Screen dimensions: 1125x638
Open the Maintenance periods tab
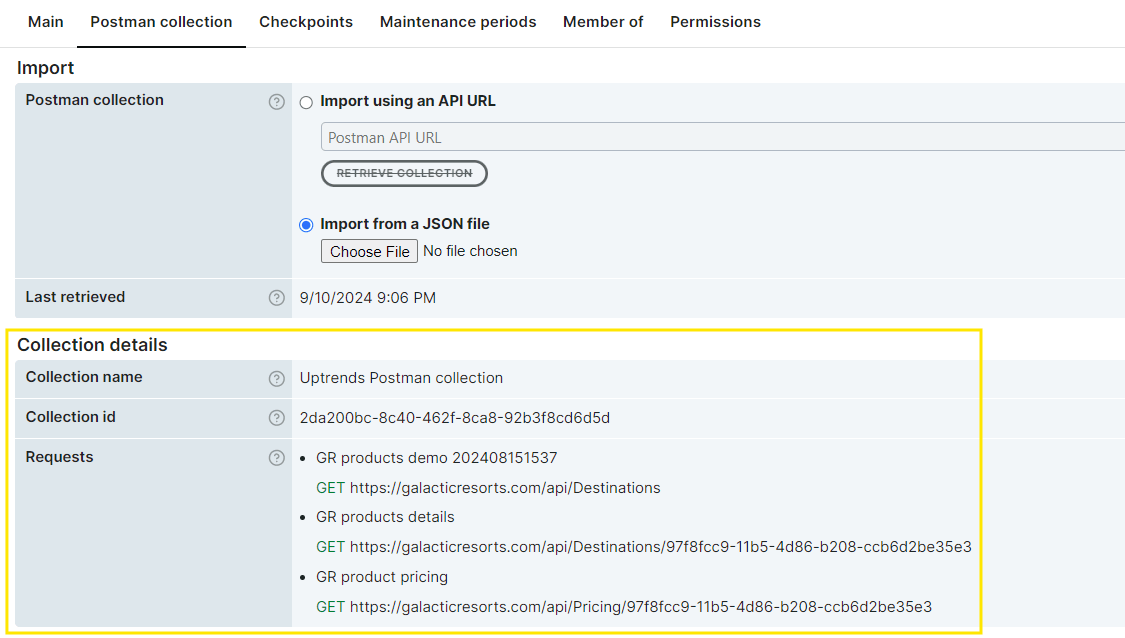pos(458,22)
